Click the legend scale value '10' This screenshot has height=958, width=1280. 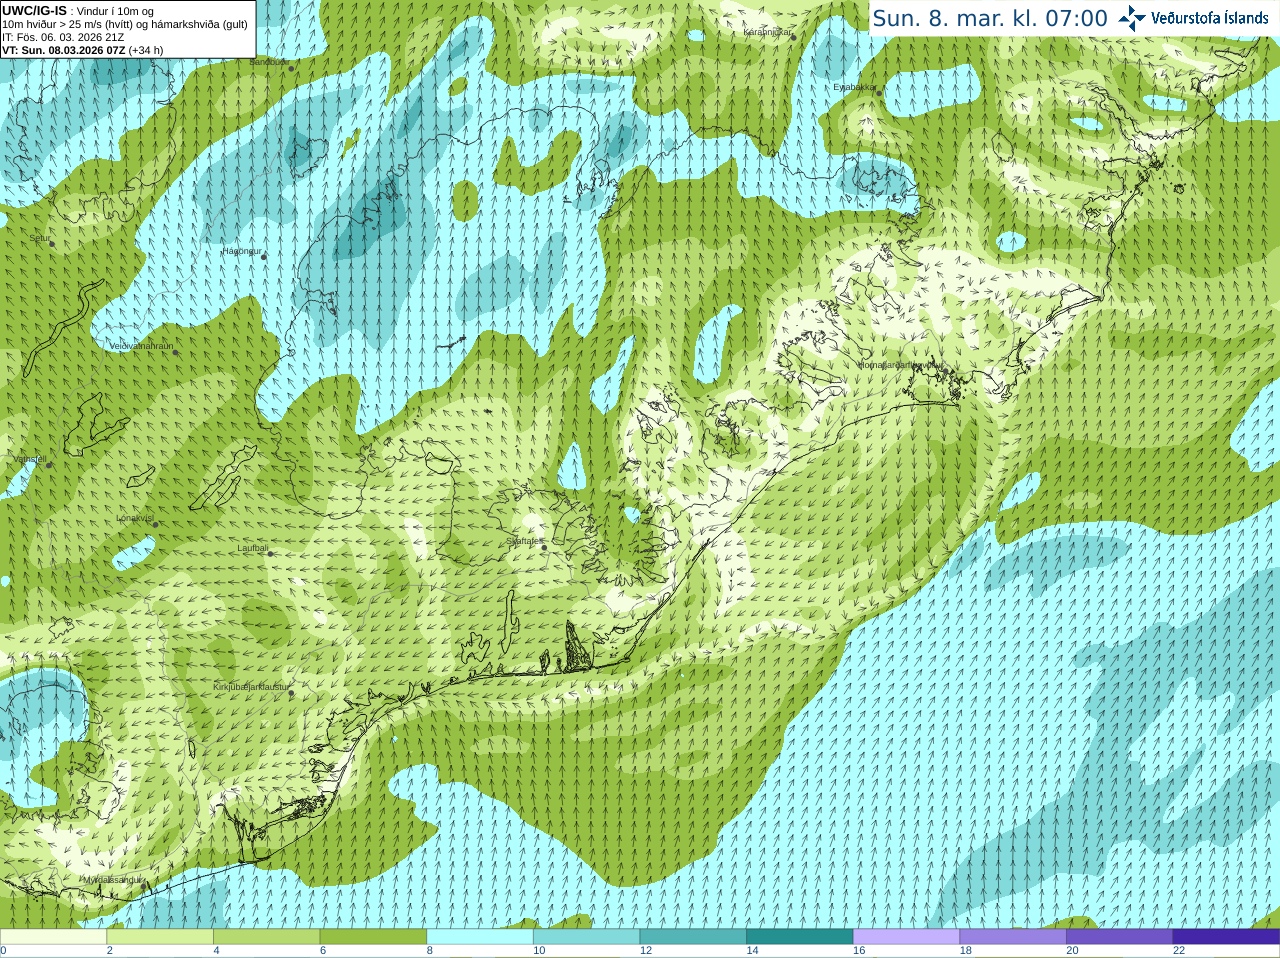pos(539,951)
